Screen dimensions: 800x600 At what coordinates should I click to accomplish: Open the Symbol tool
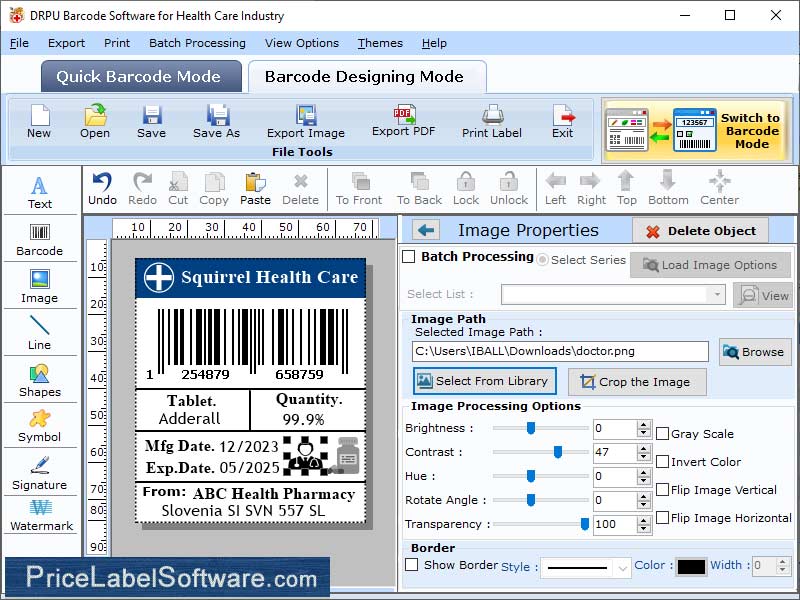40,427
